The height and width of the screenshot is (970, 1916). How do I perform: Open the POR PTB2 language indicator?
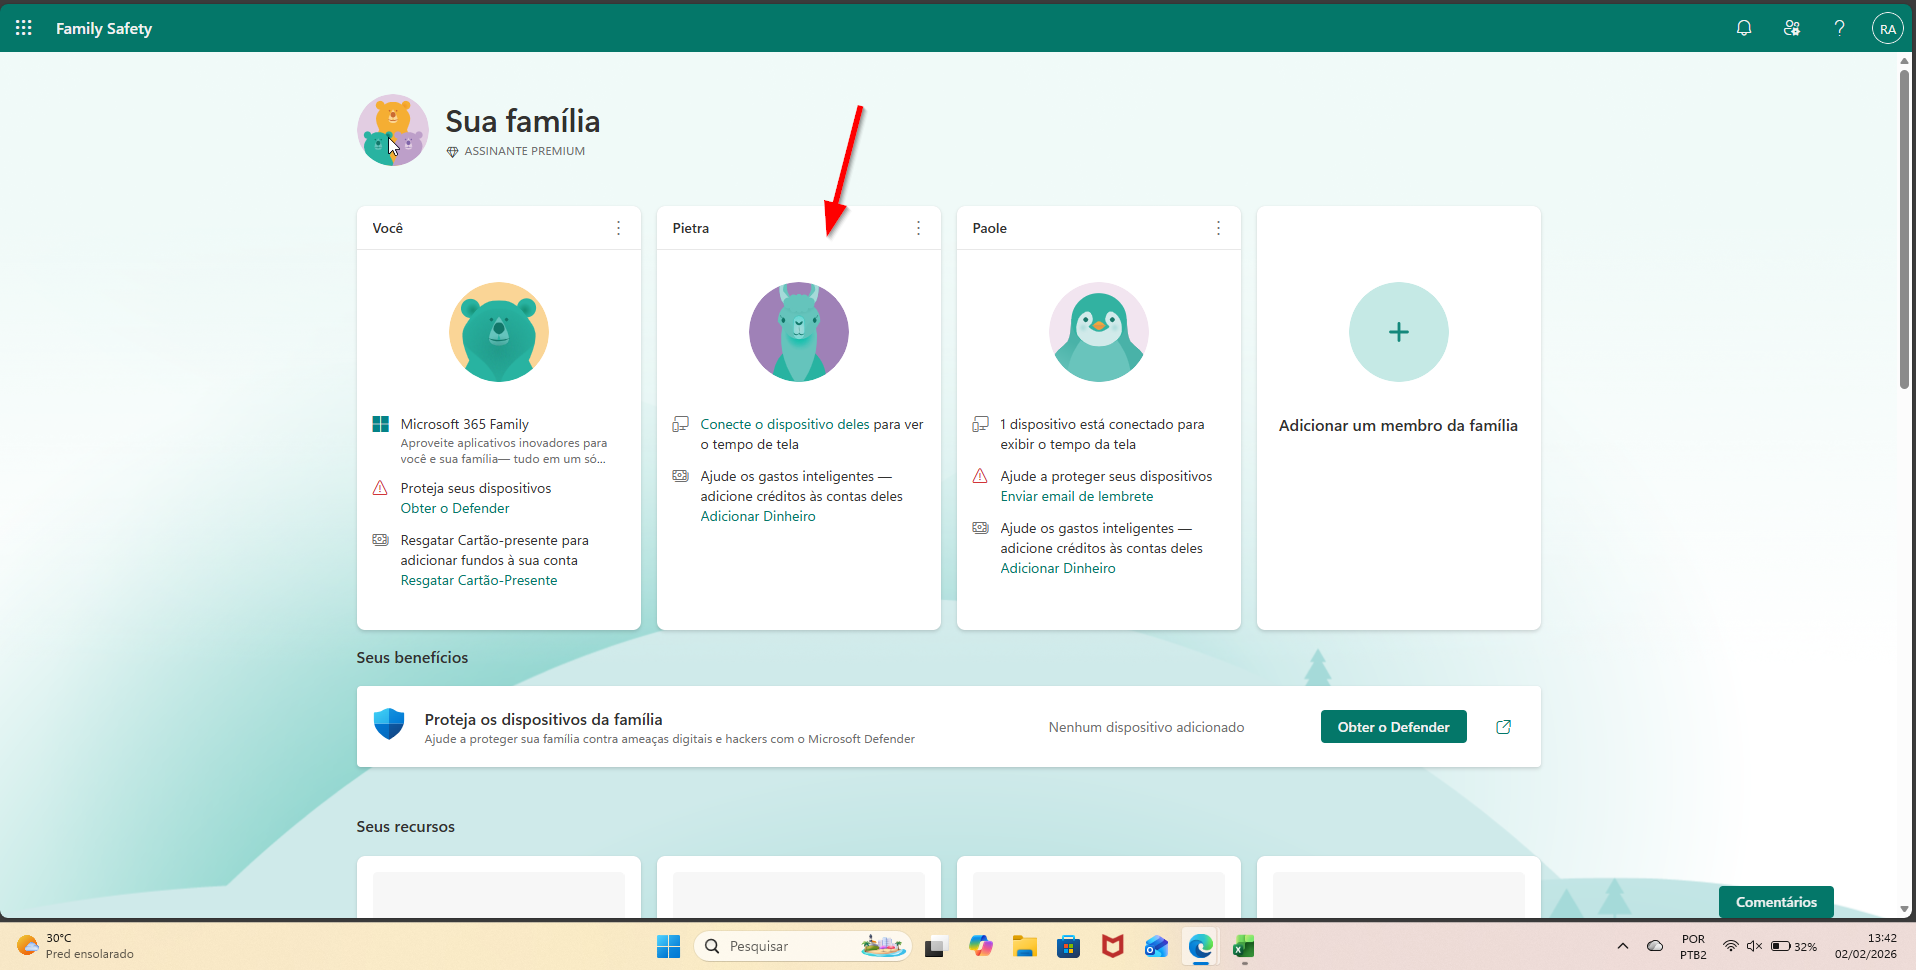tap(1693, 946)
